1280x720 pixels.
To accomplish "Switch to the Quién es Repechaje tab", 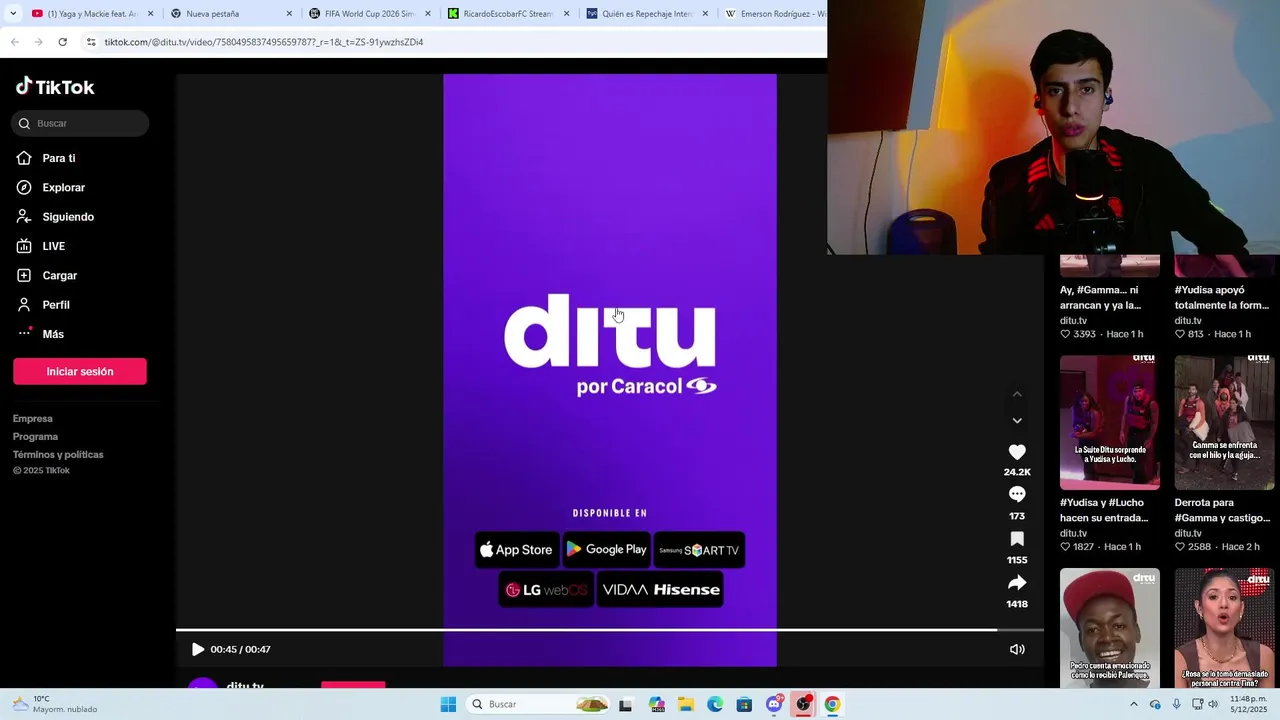I will pyautogui.click(x=647, y=14).
